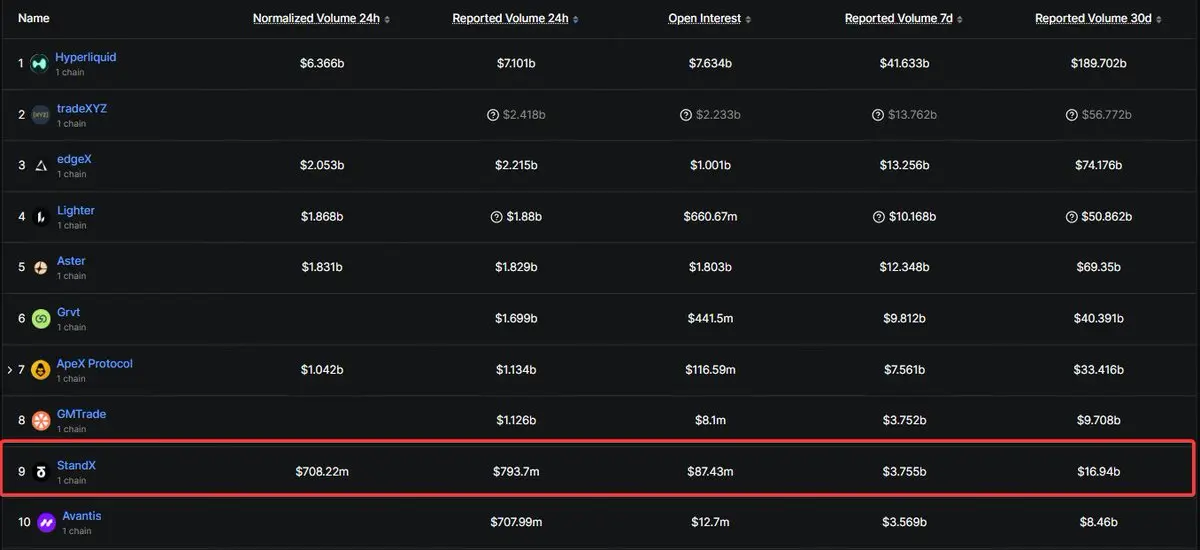Click question mark icon beside Lighter's $10.168b
1200x550 pixels.
coord(878,217)
